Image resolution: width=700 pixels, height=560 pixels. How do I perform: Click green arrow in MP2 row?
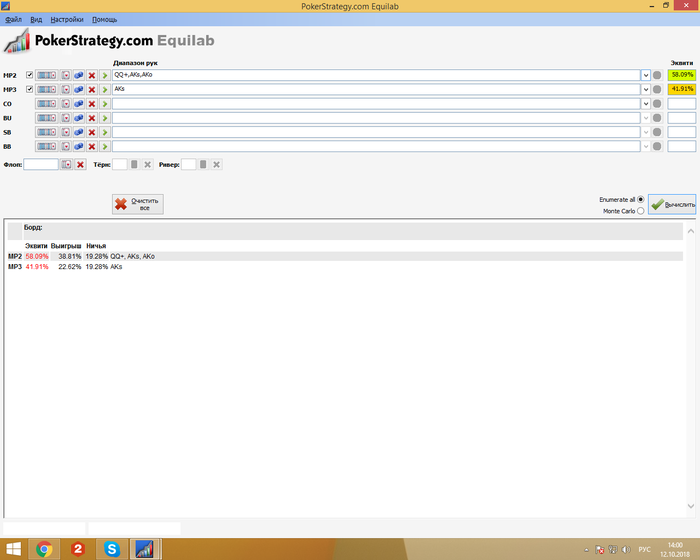[105, 75]
